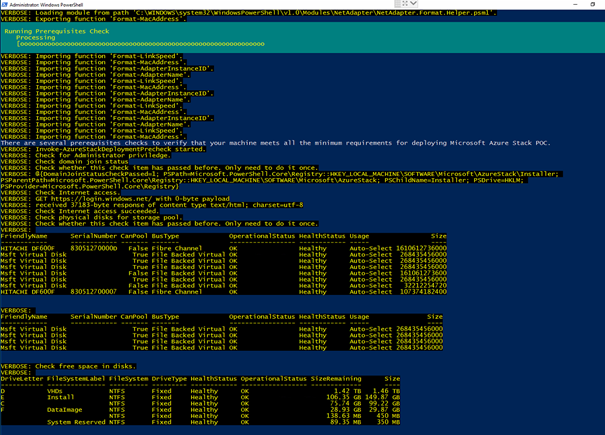This screenshot has height=435, width=605.
Task: Select the FriendlyName column header in the first table
Action: coord(24,236)
